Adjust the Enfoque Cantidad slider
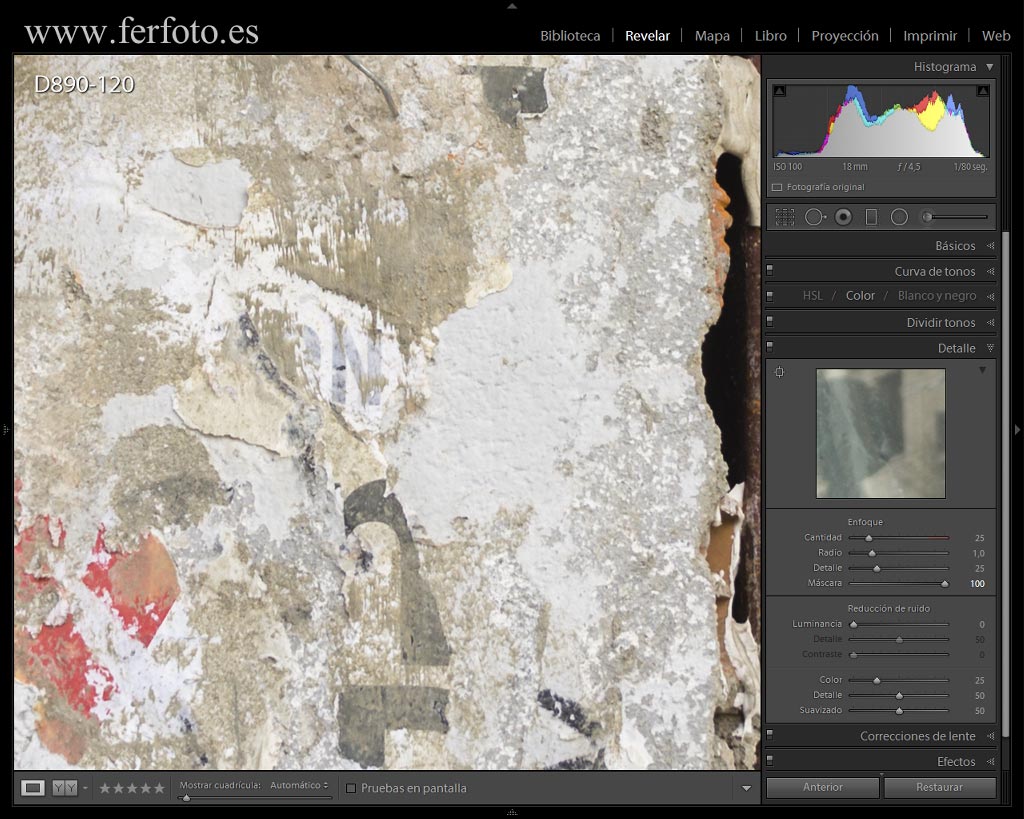 (869, 538)
